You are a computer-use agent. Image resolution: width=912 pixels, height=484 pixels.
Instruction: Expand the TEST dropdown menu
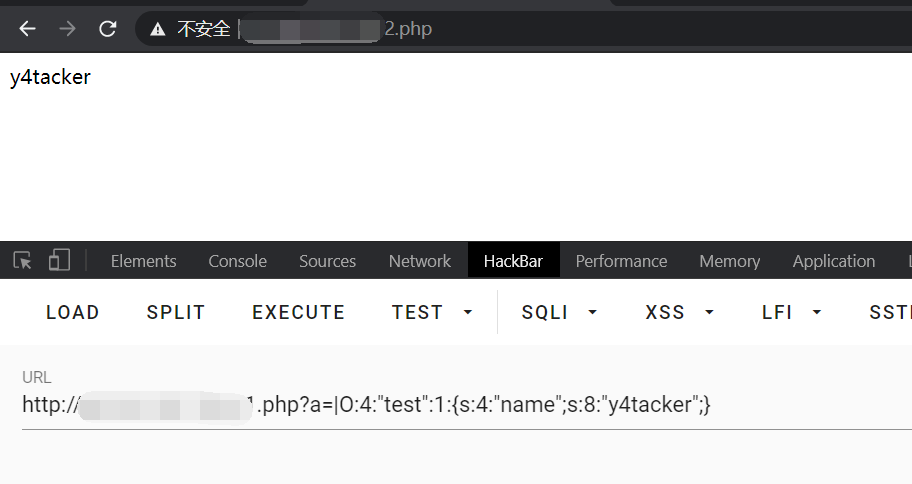pos(432,312)
